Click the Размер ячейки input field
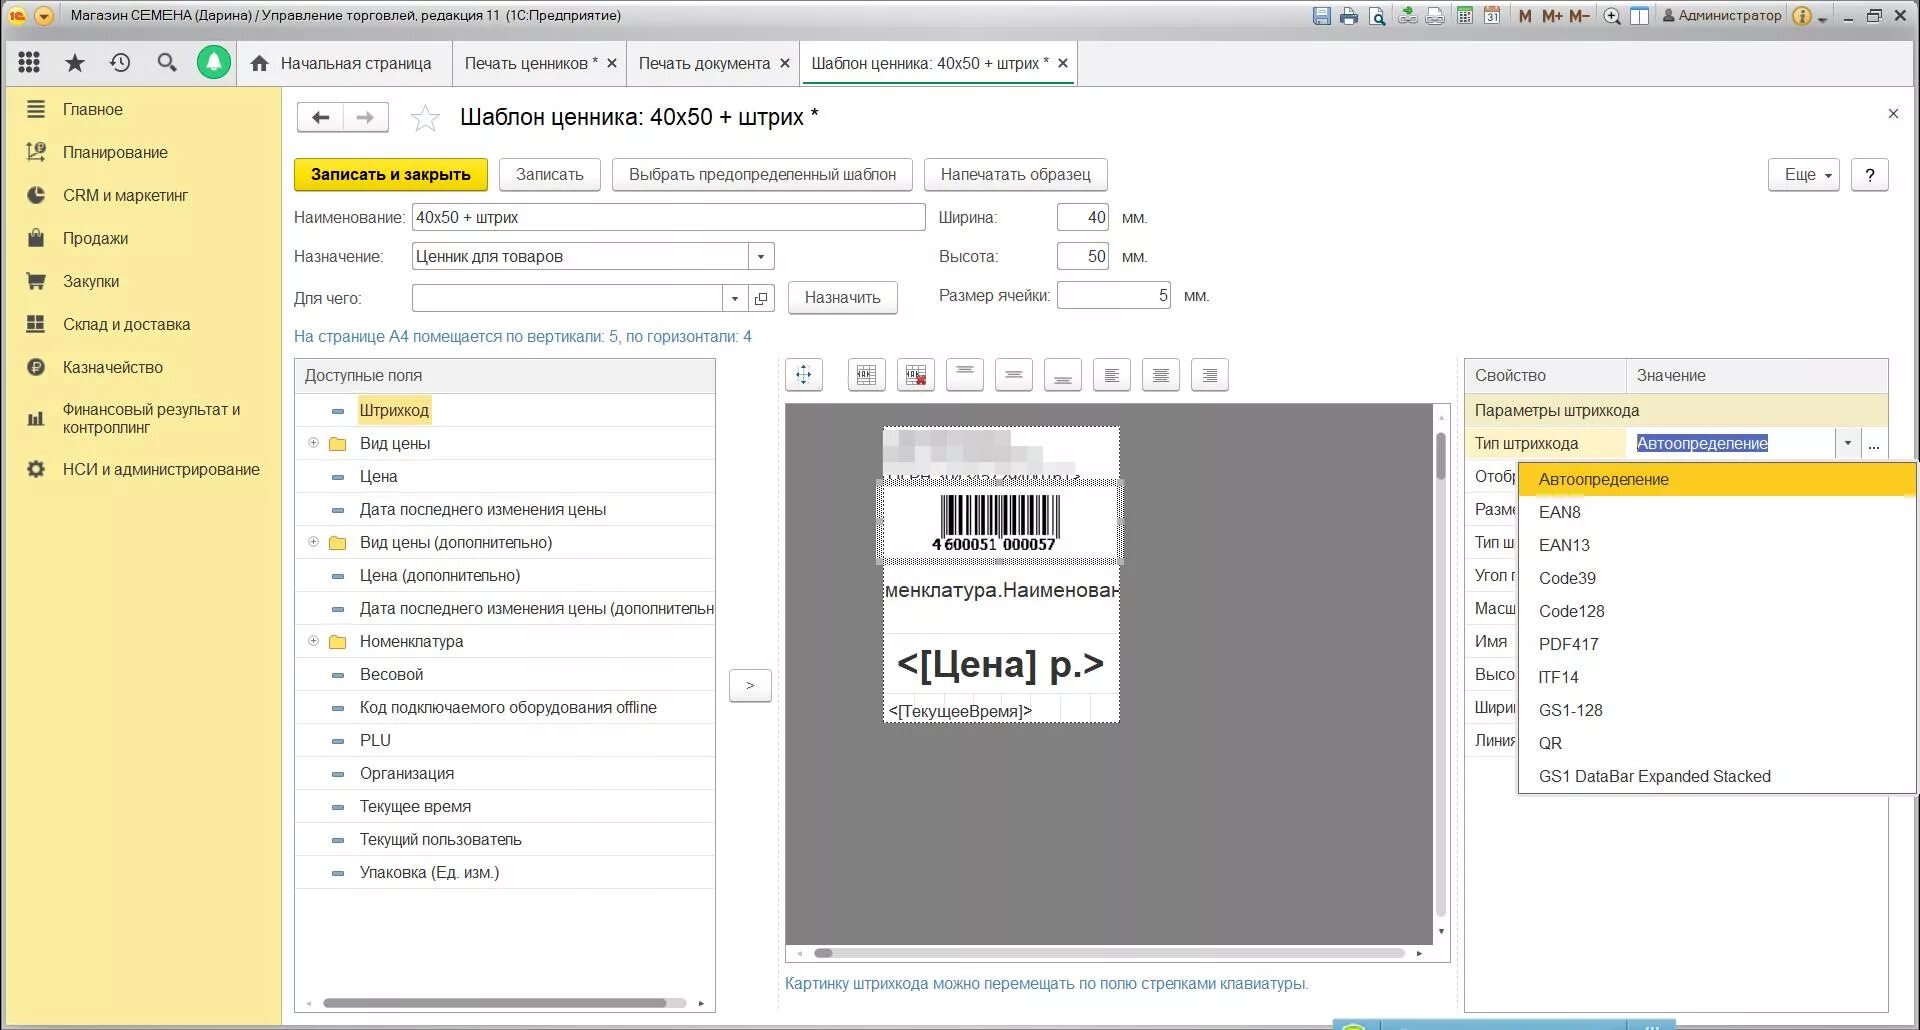Screen dimensions: 1920x1030 click(x=1114, y=296)
